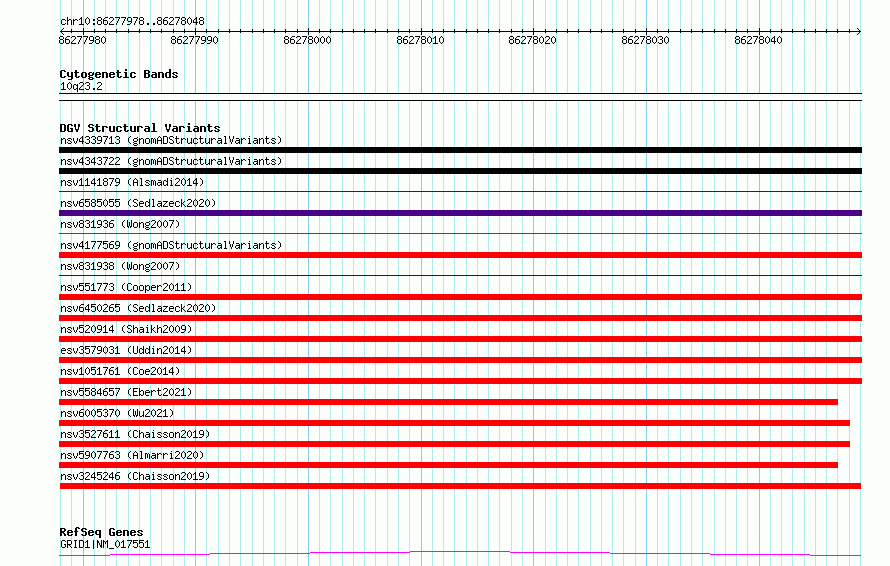The width and height of the screenshot is (890, 566).
Task: Click ruler position label 86278000
Action: (x=307, y=40)
